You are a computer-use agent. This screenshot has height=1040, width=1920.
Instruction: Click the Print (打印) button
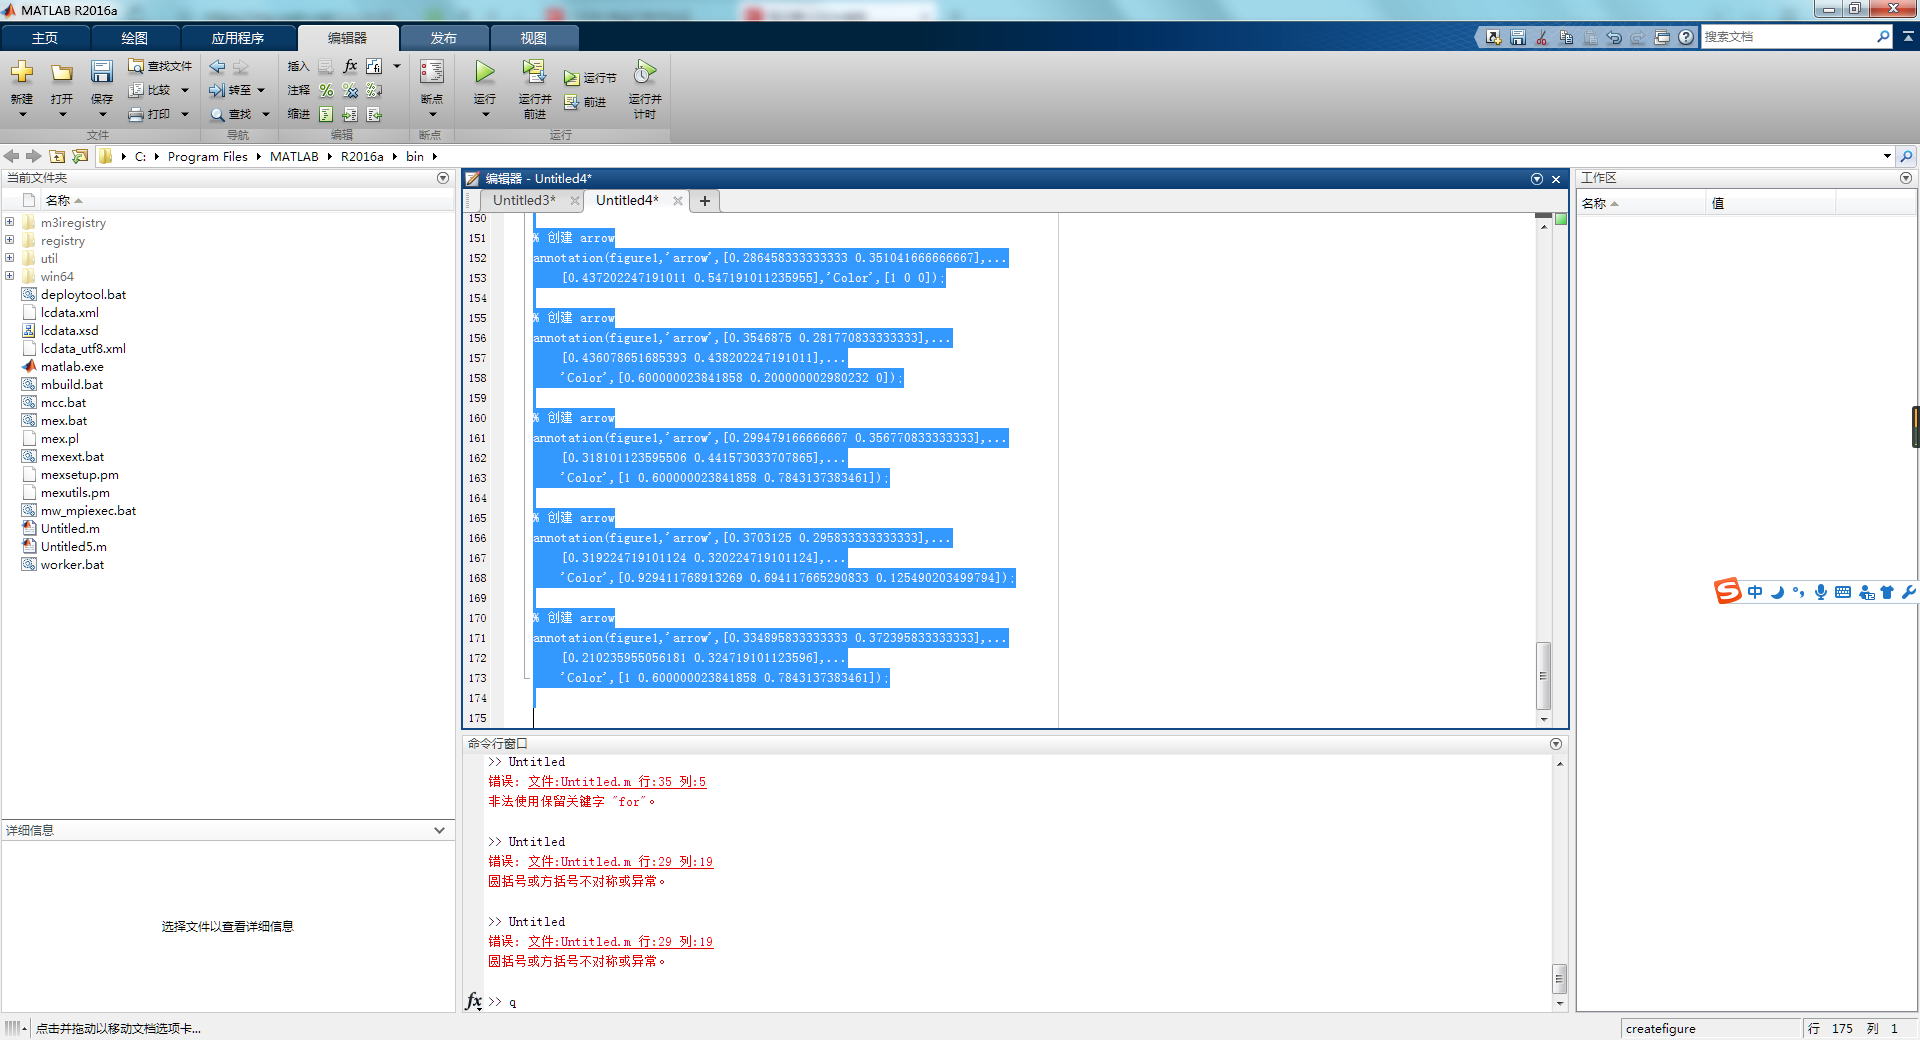pyautogui.click(x=150, y=114)
